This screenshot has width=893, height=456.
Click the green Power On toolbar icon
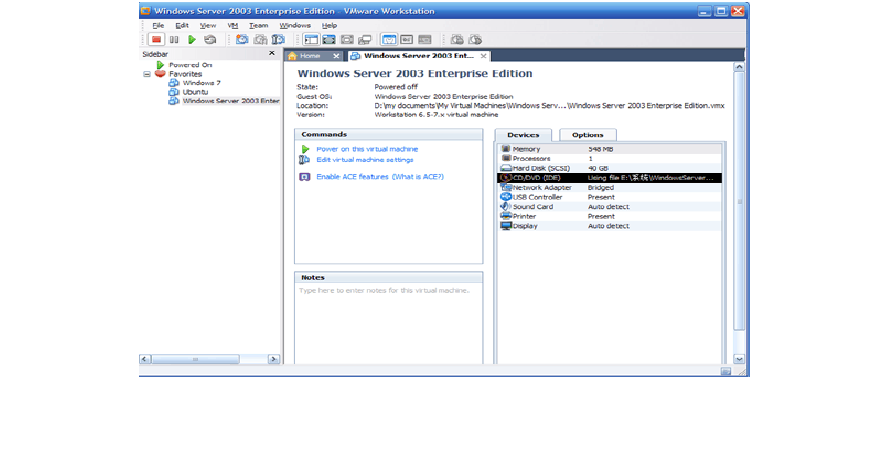[x=192, y=39]
